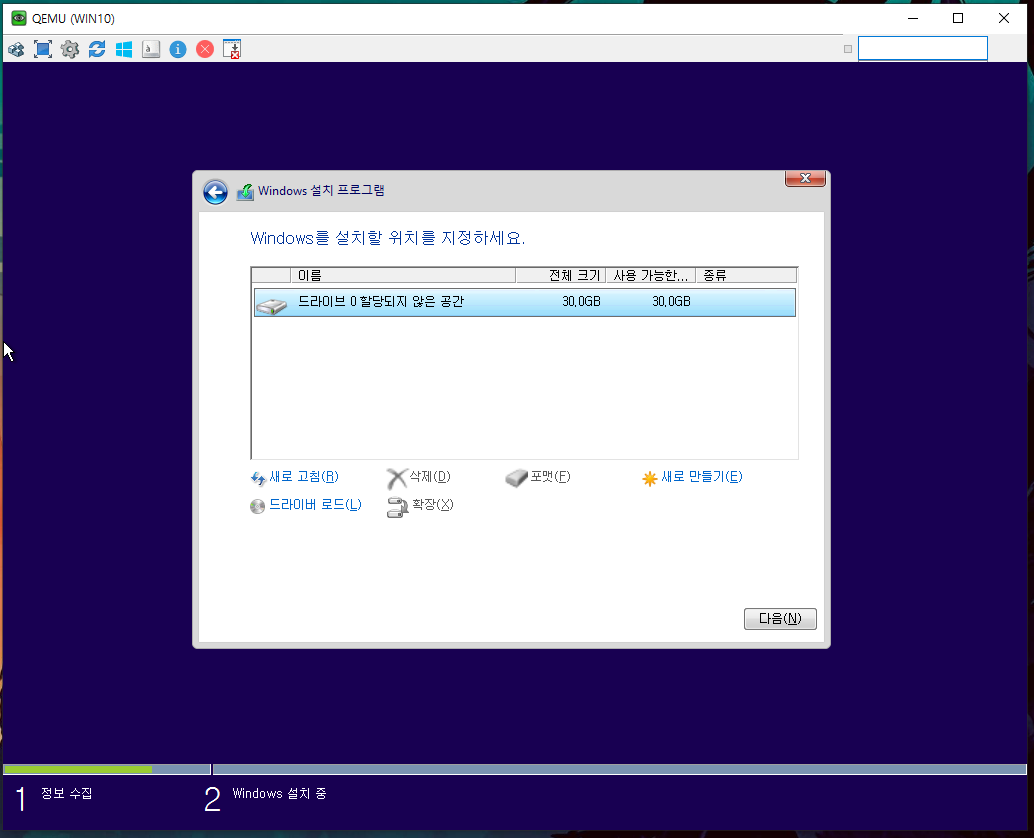Click the green setup progress bar
Viewport: 1034px width, 838px height.
coord(78,769)
